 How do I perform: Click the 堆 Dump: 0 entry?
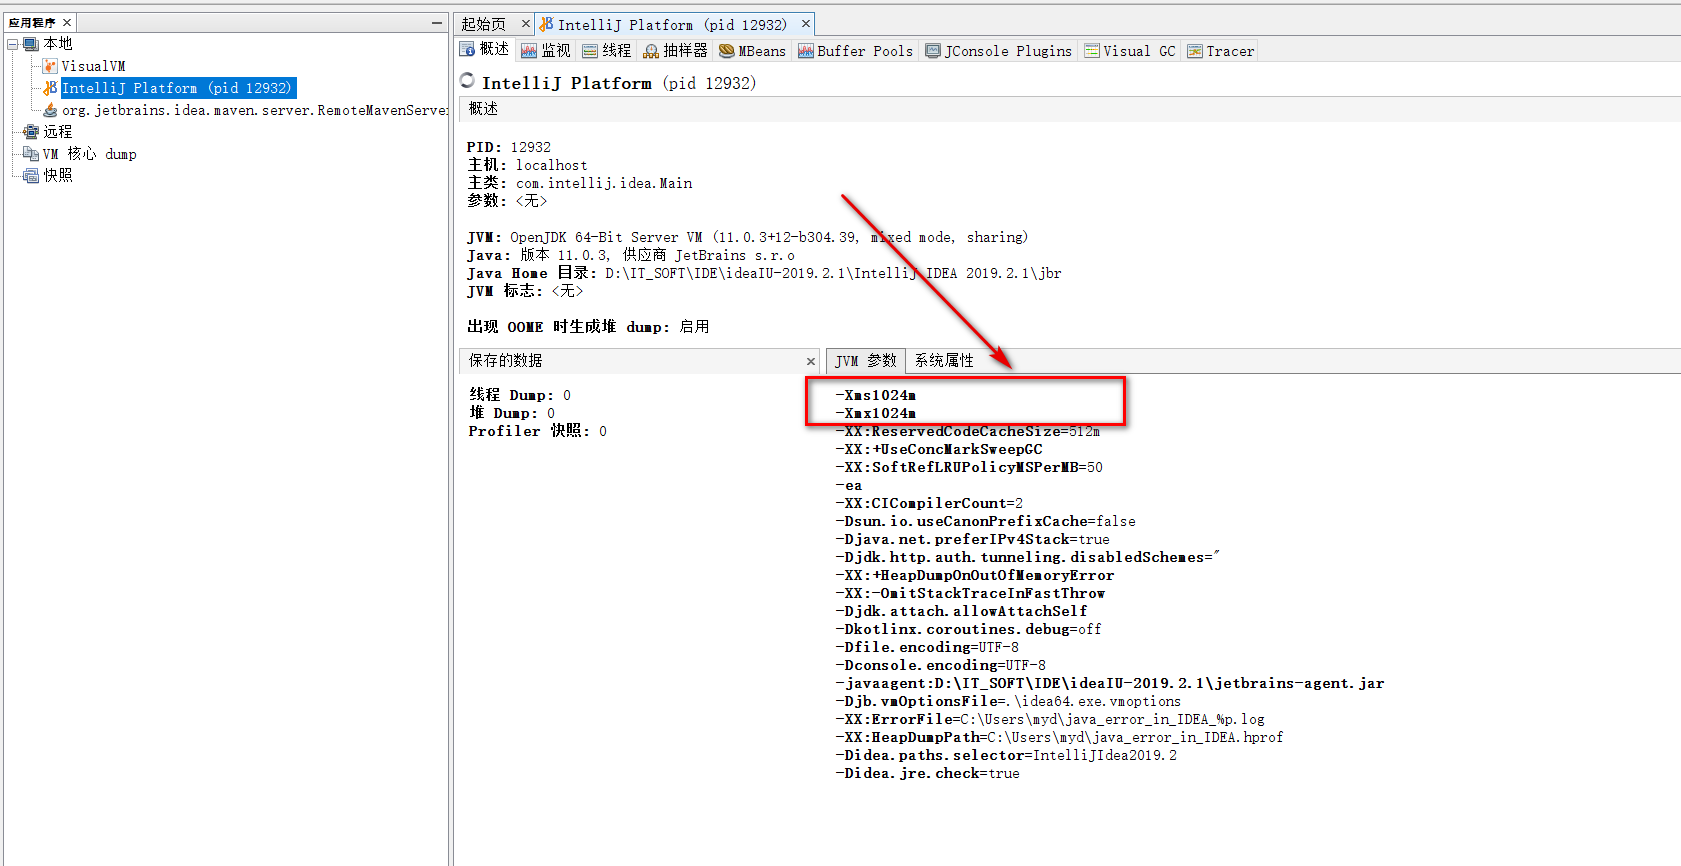(x=512, y=413)
